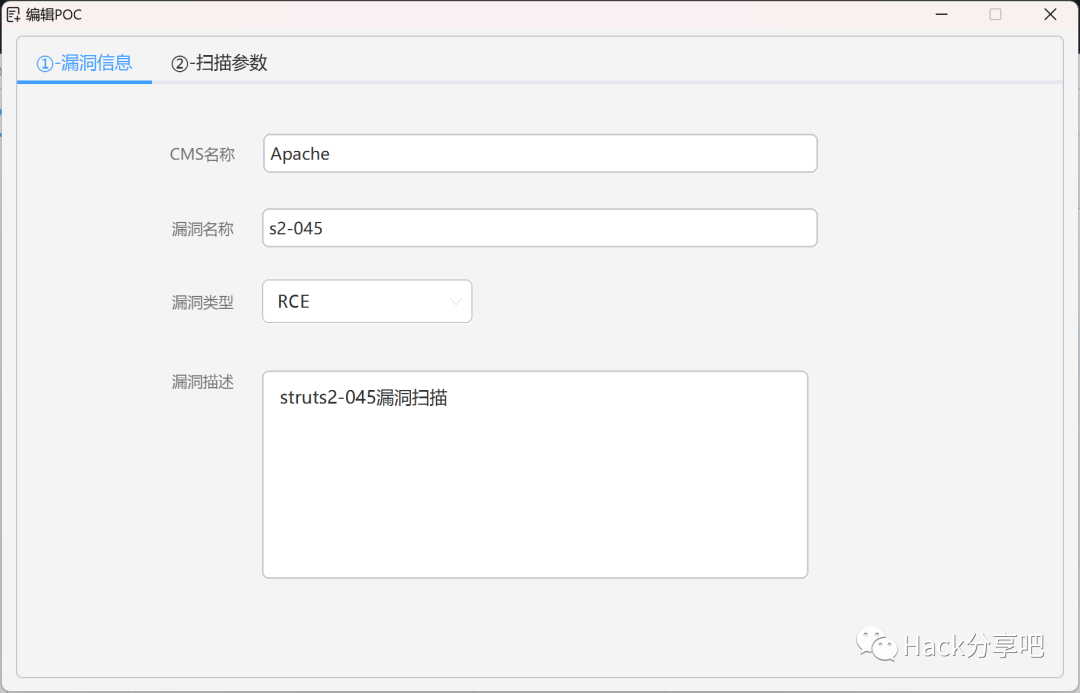The width and height of the screenshot is (1080, 693).
Task: Click the 漏洞名称 field containing s2-045
Action: (540, 228)
